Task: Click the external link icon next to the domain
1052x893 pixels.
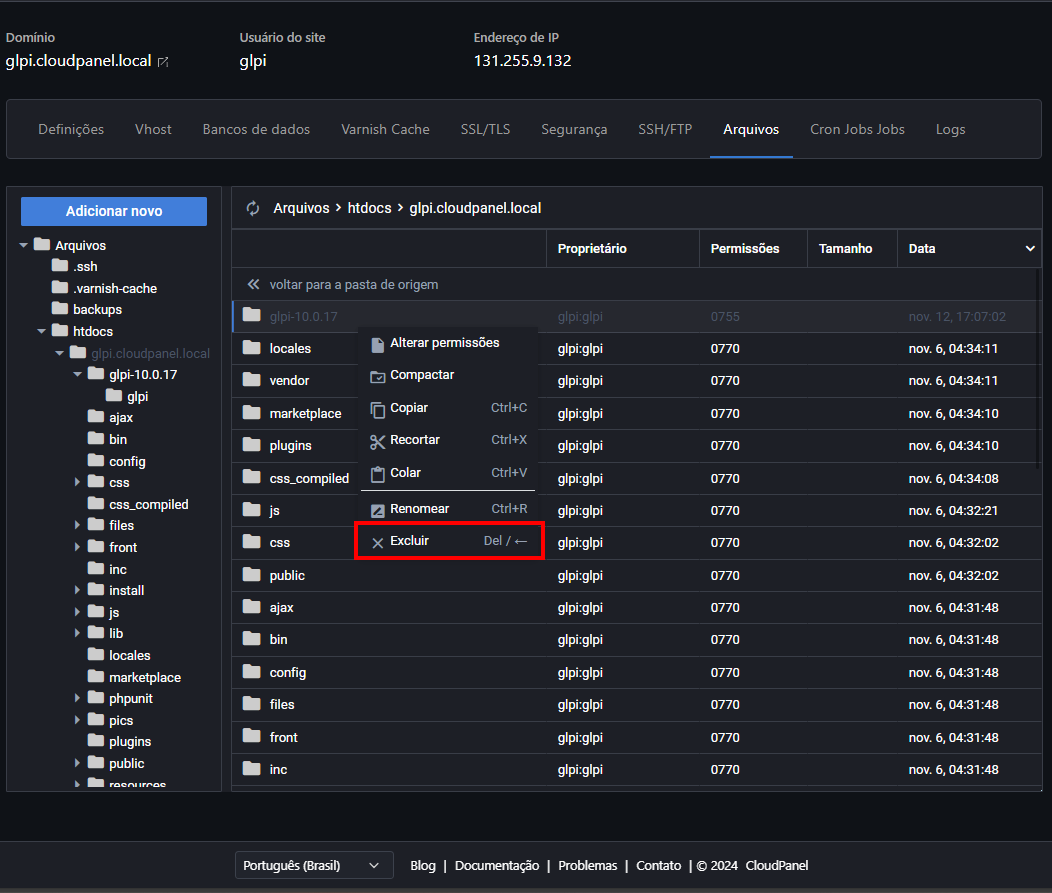Action: click(163, 62)
